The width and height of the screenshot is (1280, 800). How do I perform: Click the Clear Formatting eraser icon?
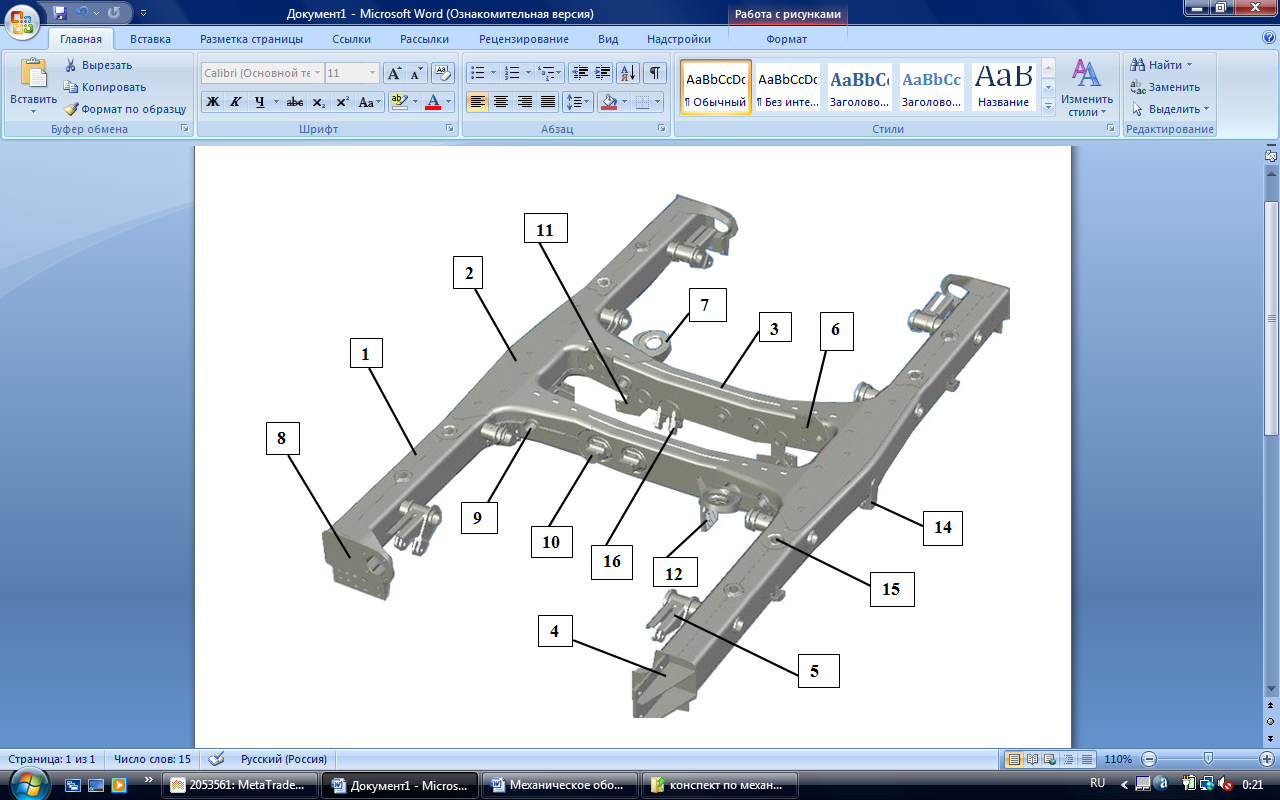pos(443,73)
